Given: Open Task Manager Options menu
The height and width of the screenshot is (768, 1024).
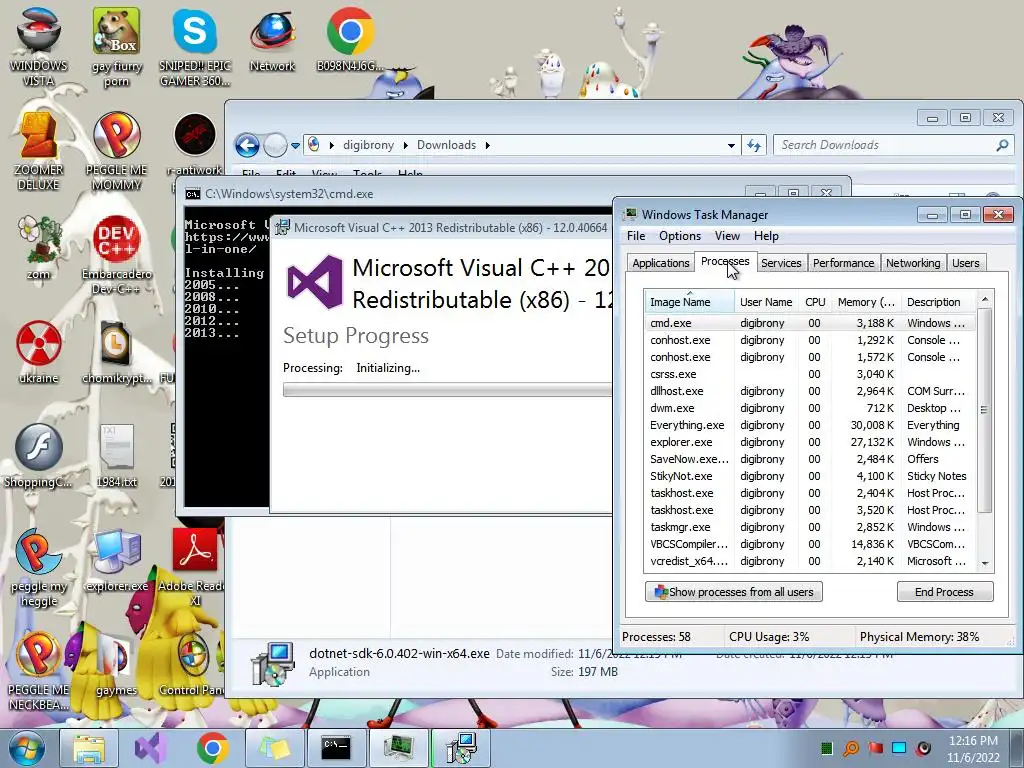Looking at the screenshot, I should [x=680, y=236].
